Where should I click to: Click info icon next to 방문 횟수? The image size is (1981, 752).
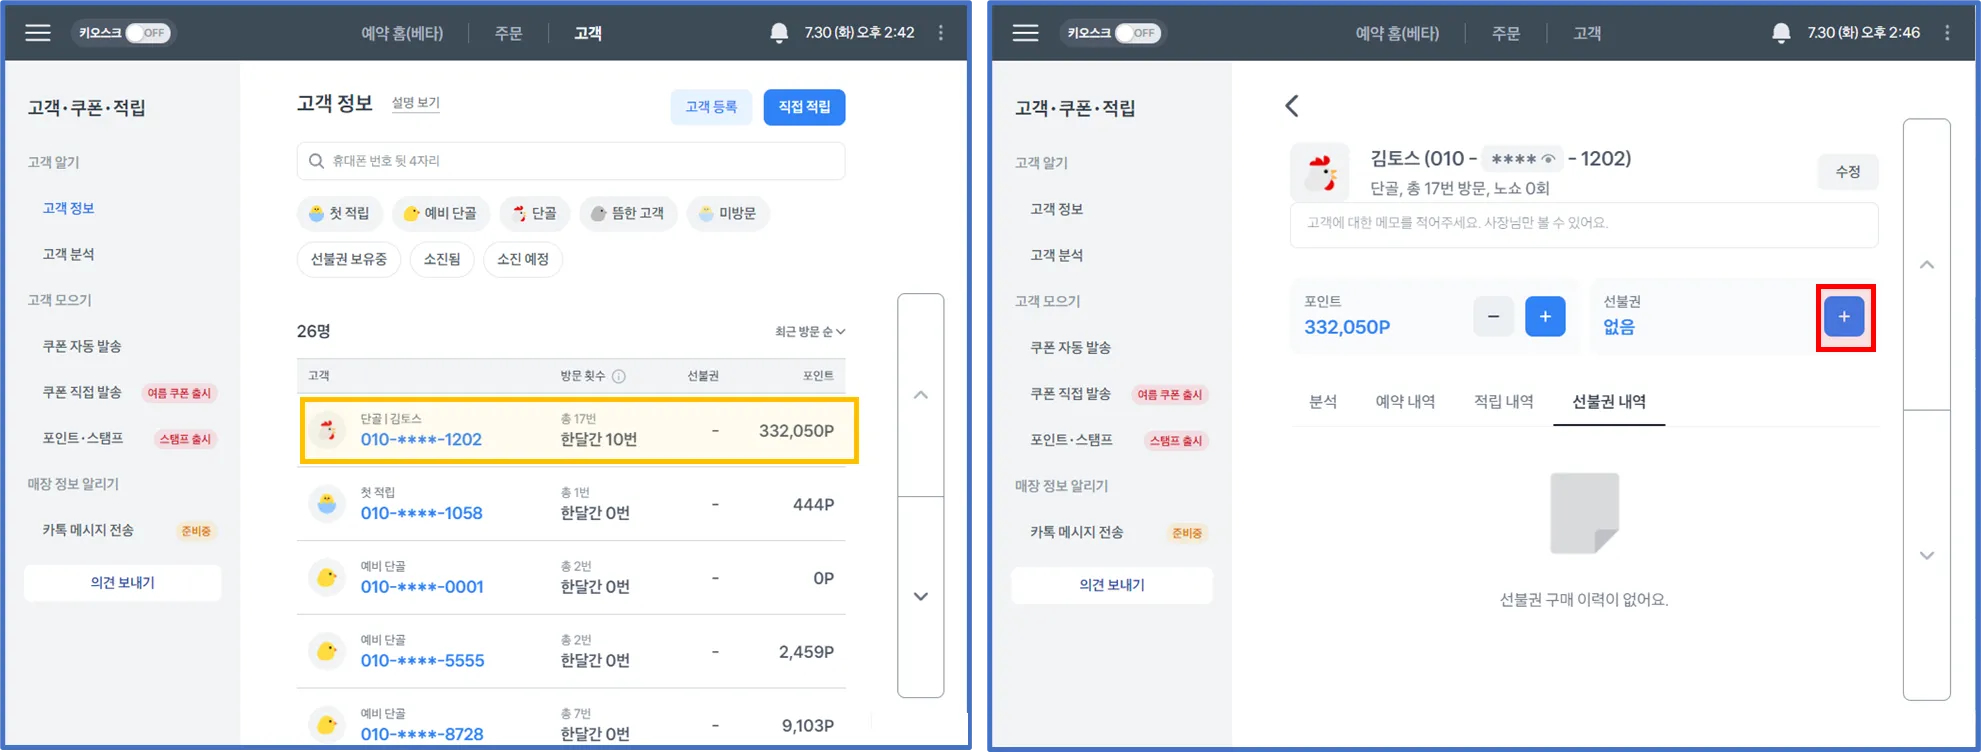click(619, 376)
